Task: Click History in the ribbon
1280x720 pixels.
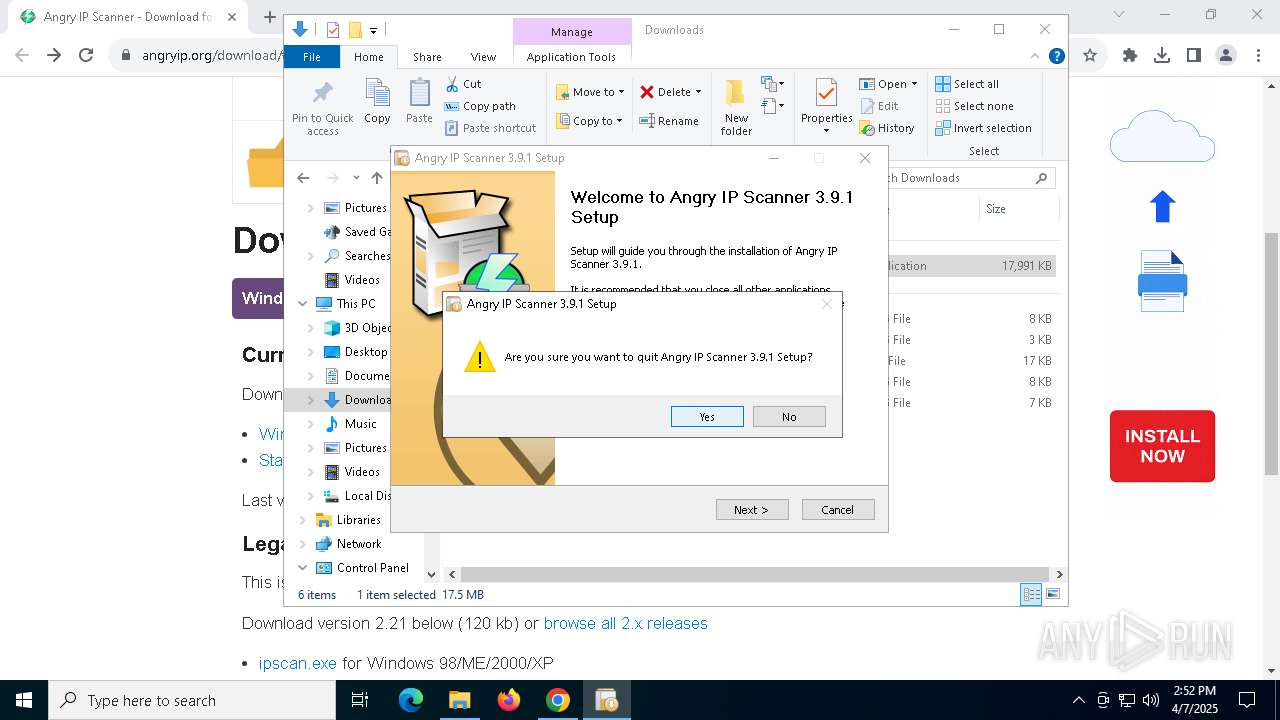Action: 887,128
